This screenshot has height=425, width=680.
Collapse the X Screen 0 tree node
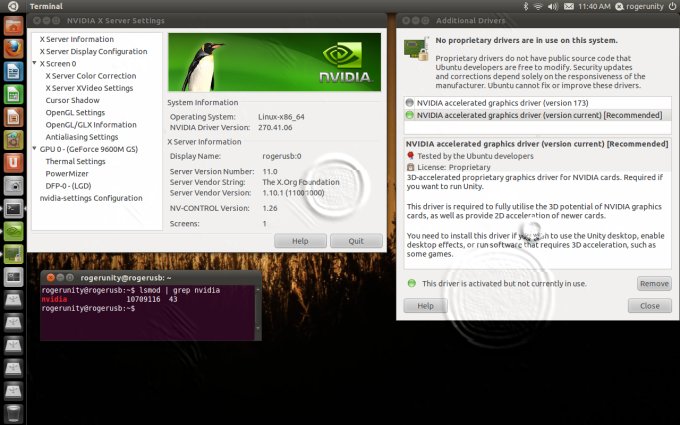[35, 63]
